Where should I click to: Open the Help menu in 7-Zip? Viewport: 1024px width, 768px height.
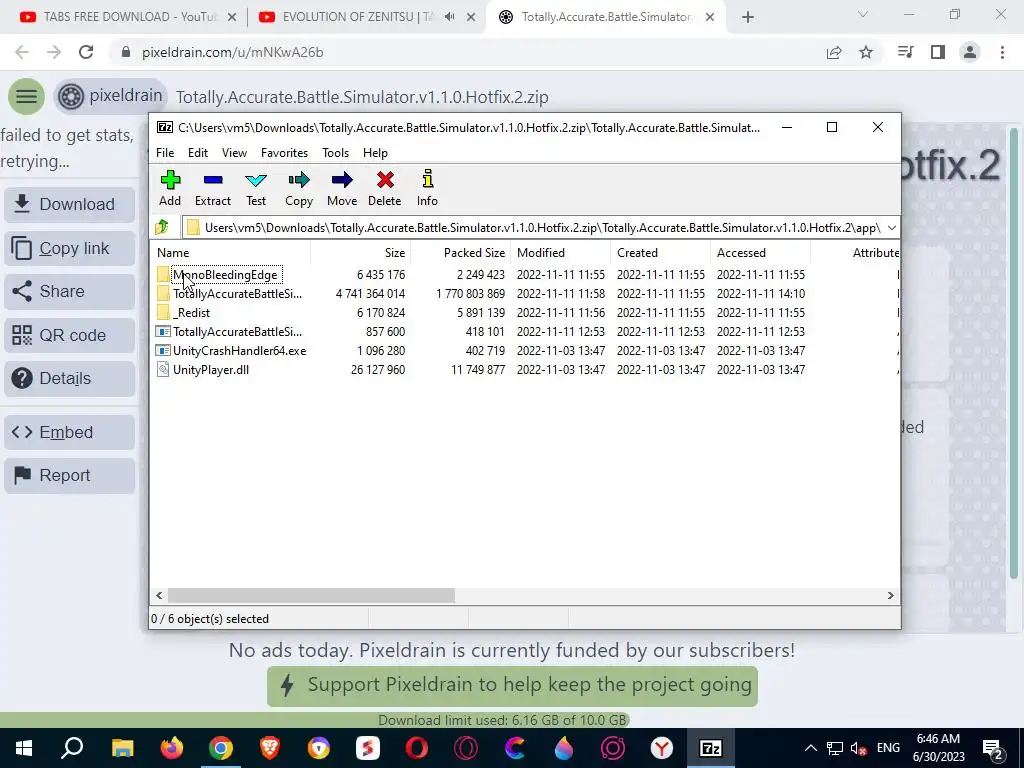[x=376, y=153]
